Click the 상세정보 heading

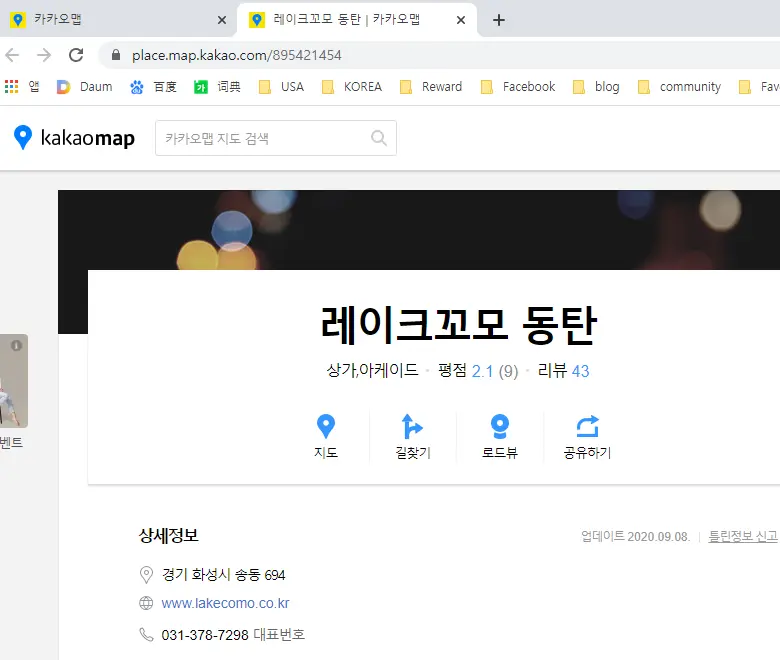pos(169,536)
